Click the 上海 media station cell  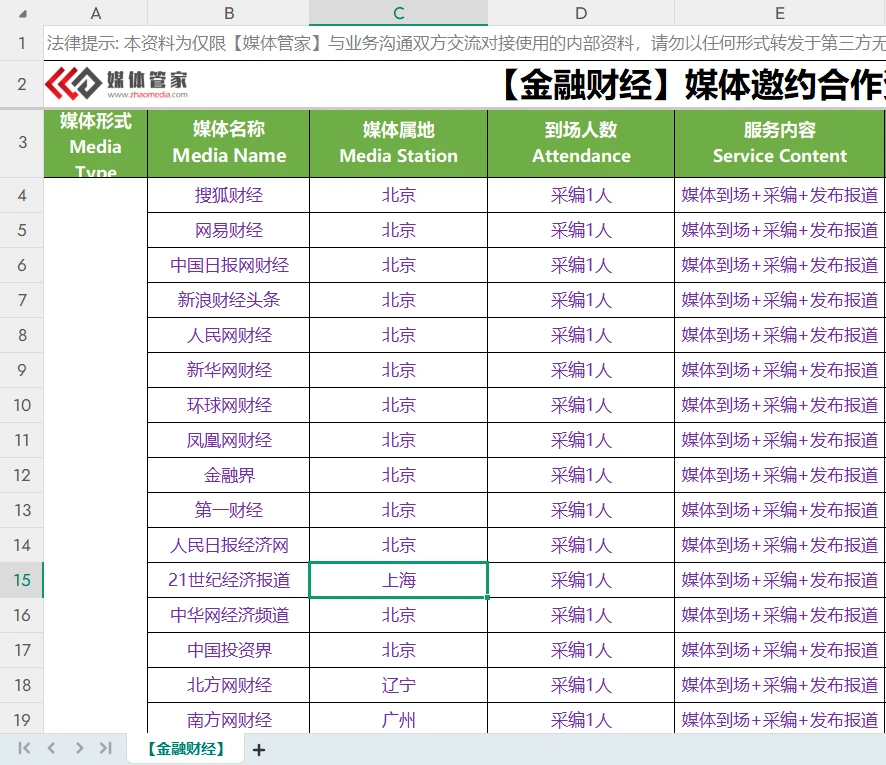coord(398,580)
